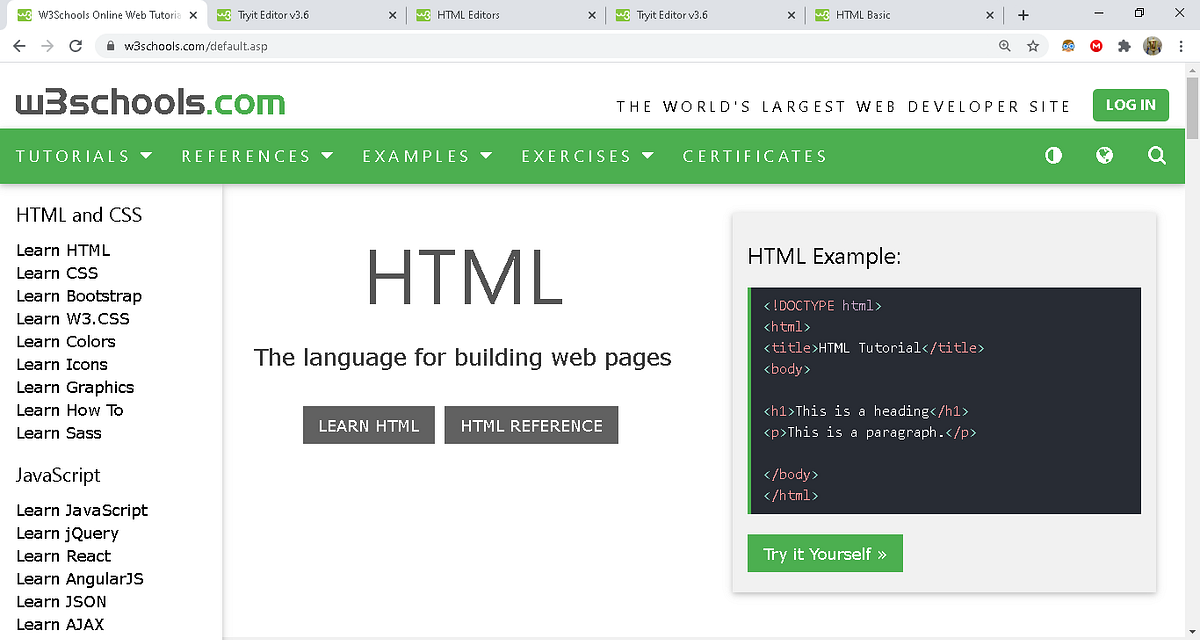Click the Spaces globe icon in the navbar

point(1104,155)
